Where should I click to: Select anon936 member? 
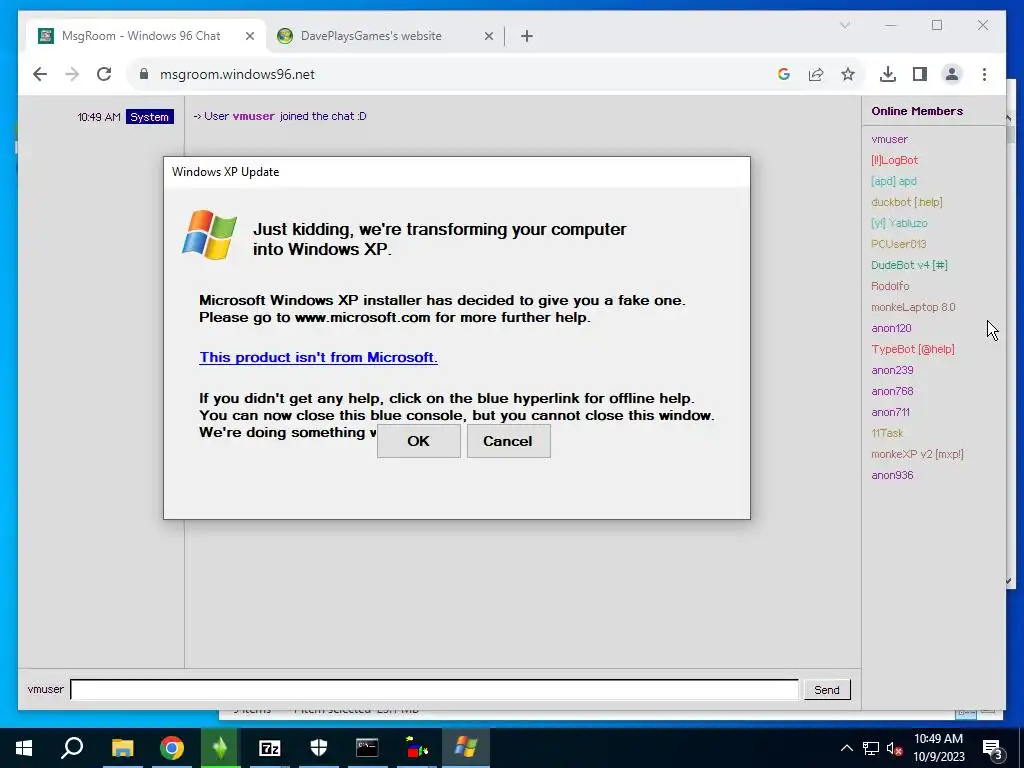(892, 475)
